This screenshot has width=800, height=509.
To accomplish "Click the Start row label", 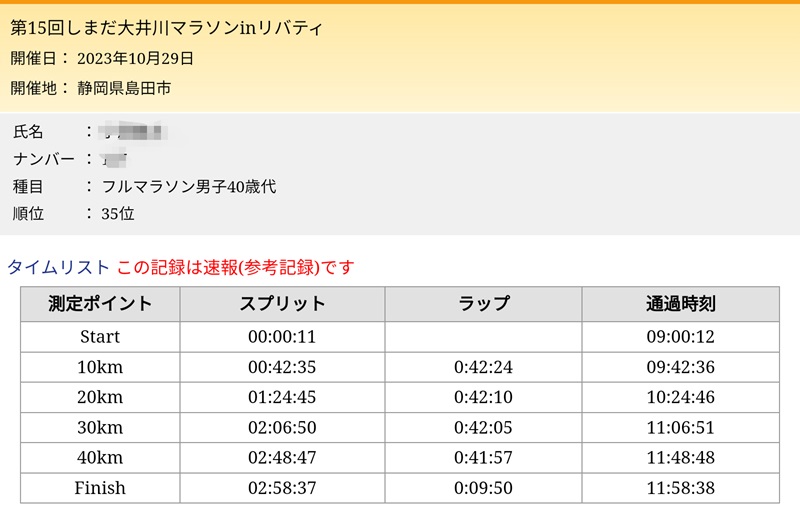I will pos(100,337).
